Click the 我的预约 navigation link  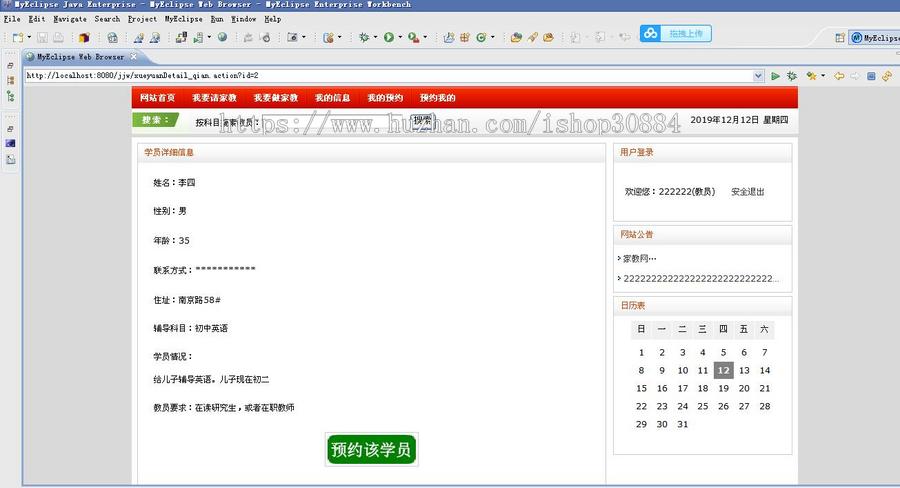385,98
